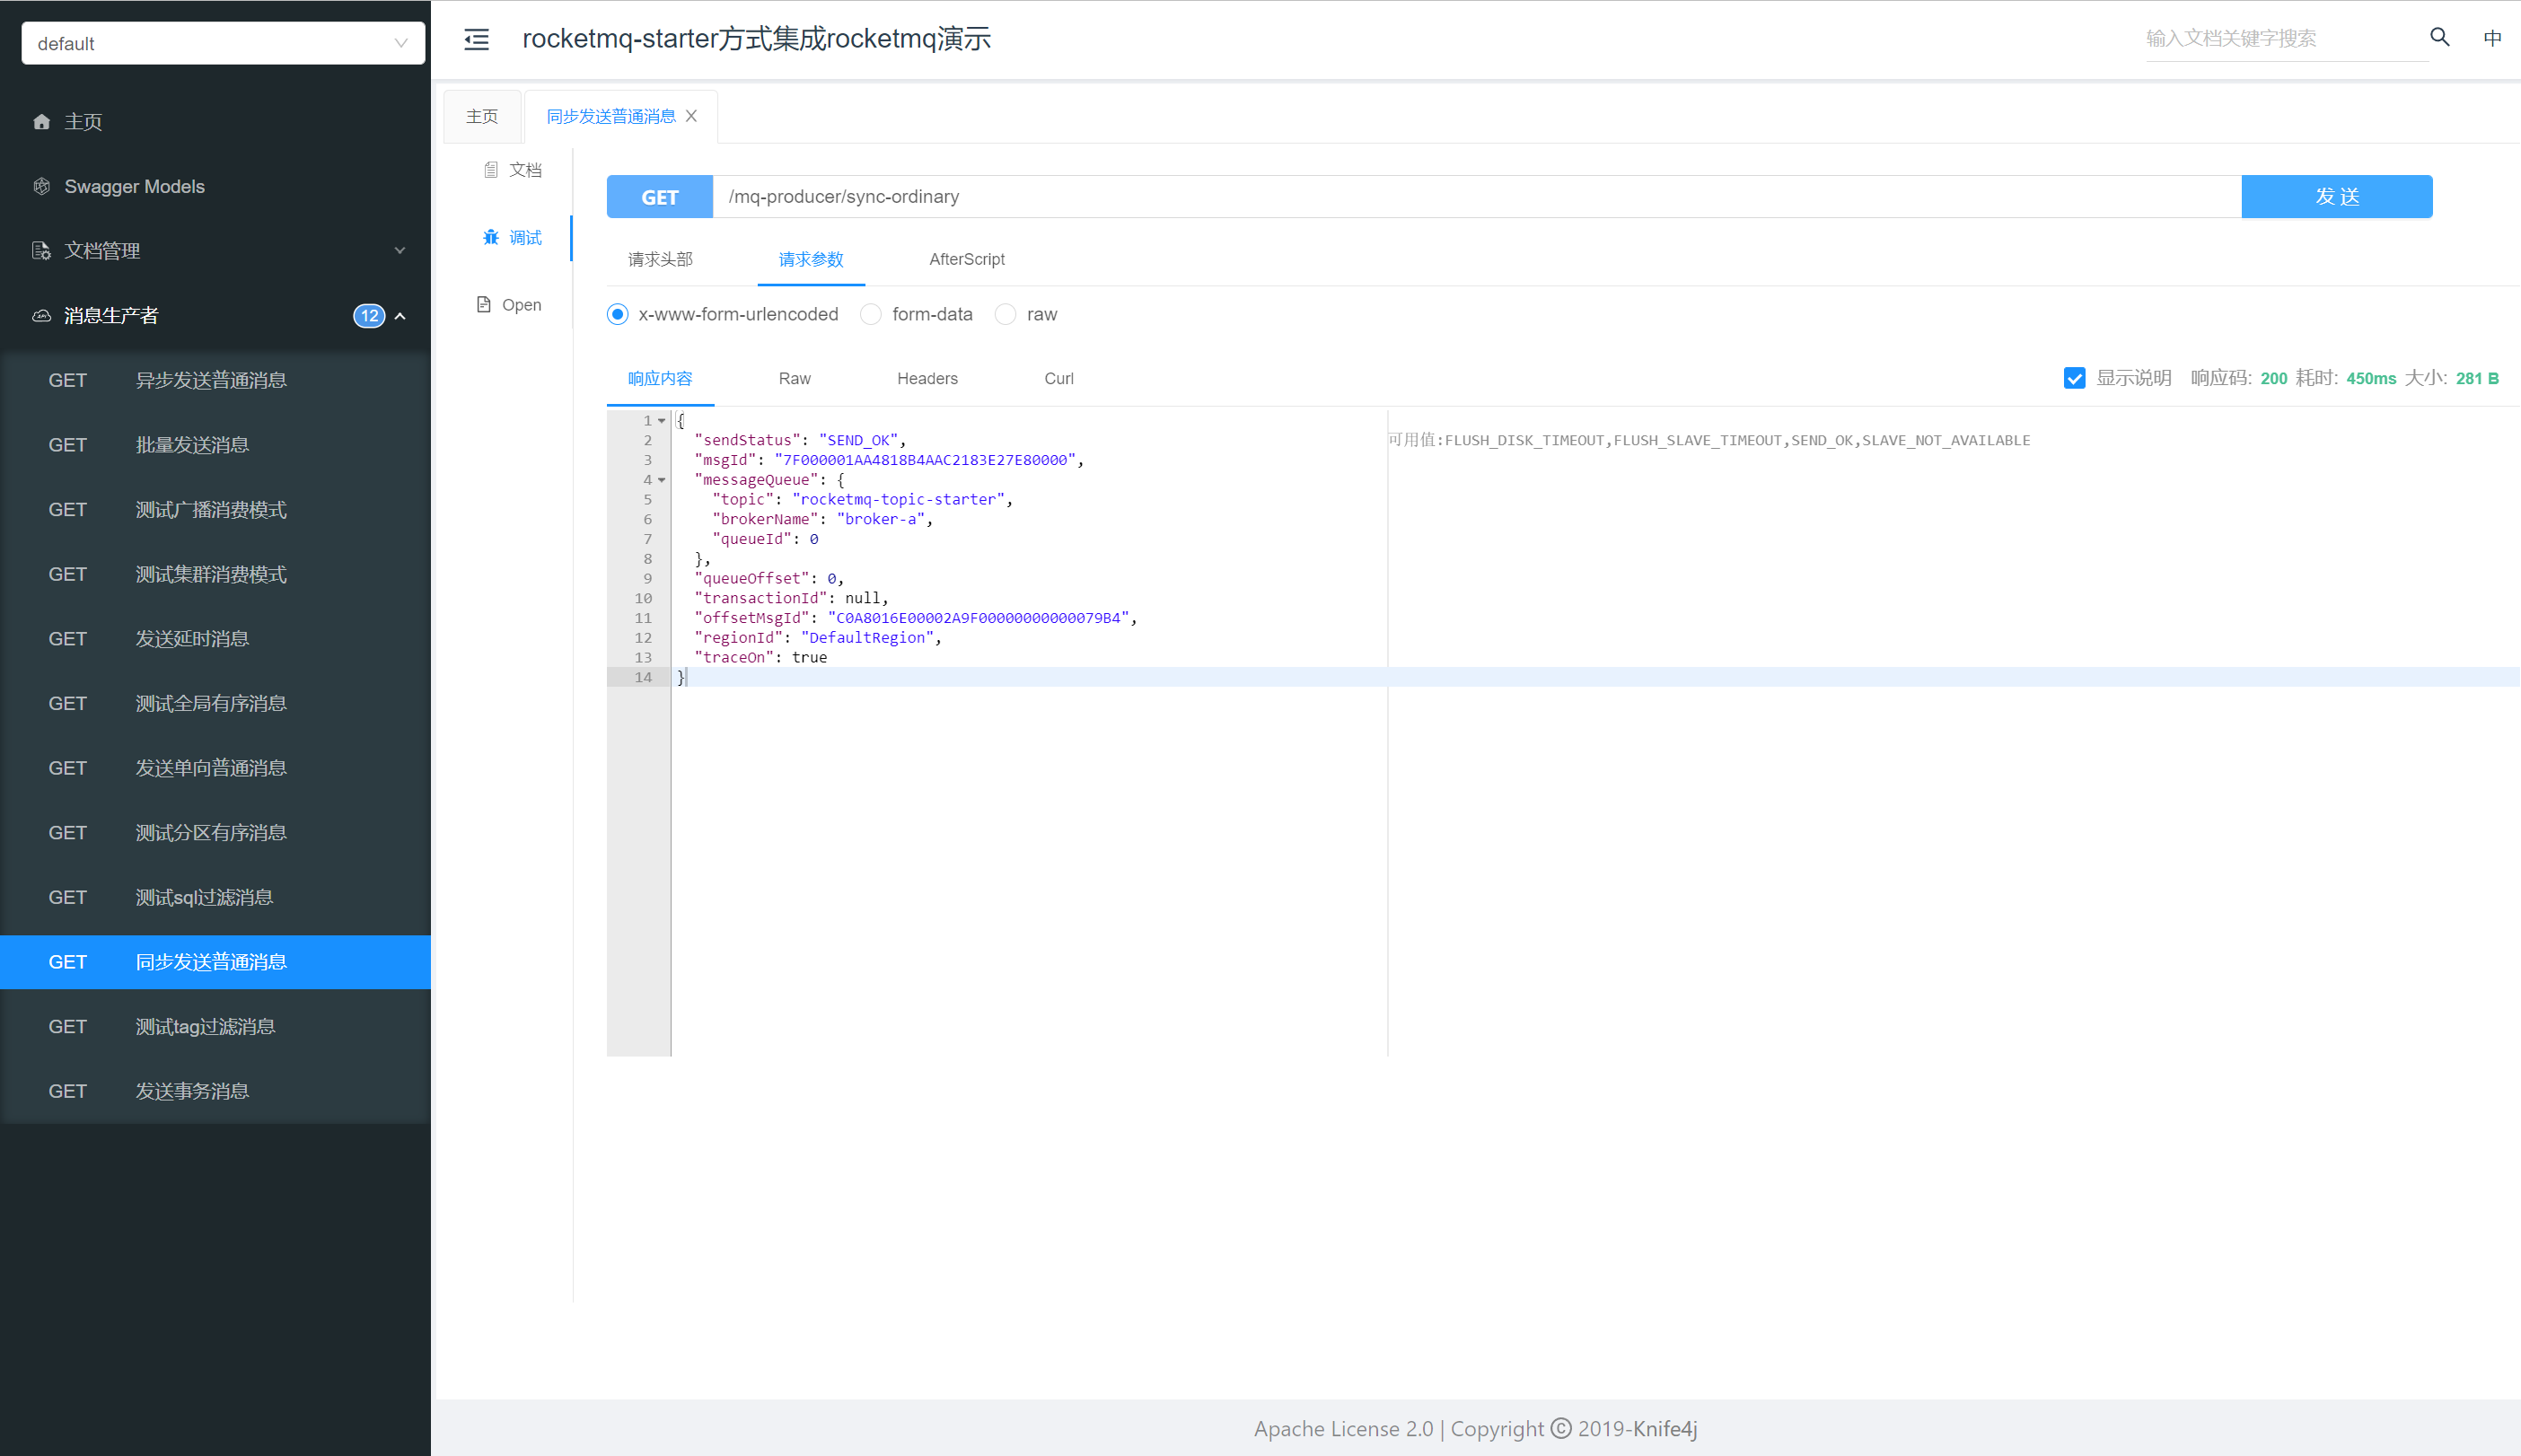Viewport: 2521px width, 1456px height.
Task: Select the raw radio option
Action: [x=1005, y=314]
